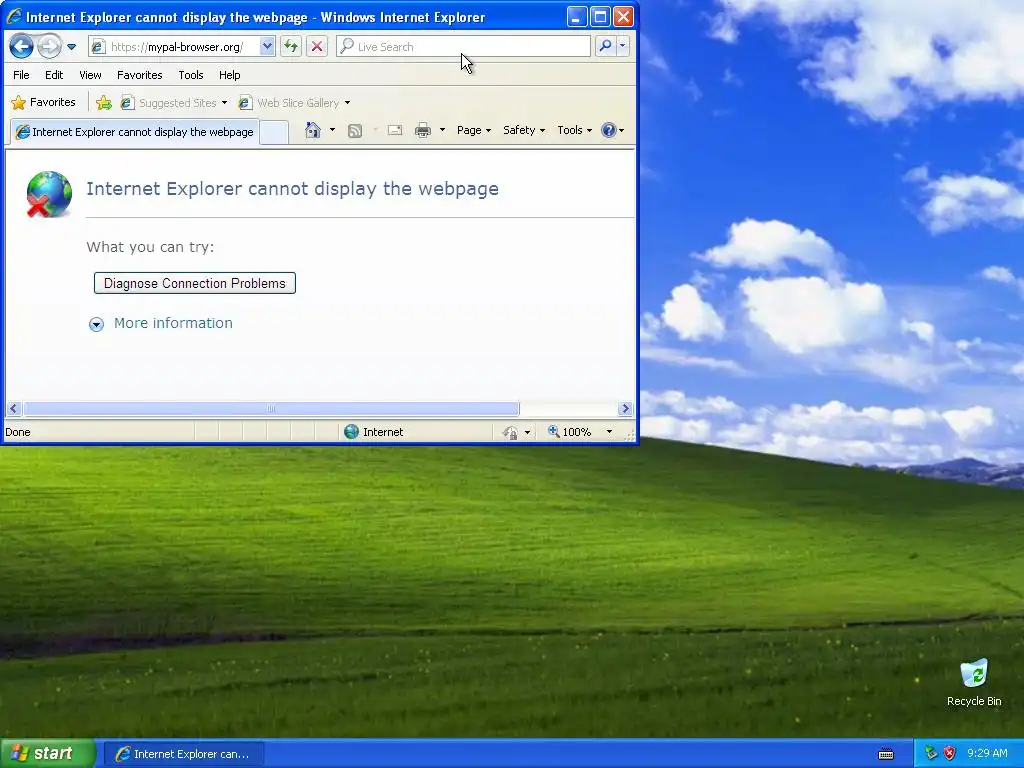This screenshot has height=768, width=1024.
Task: Click the Protected Mode status icon
Action: coord(510,432)
